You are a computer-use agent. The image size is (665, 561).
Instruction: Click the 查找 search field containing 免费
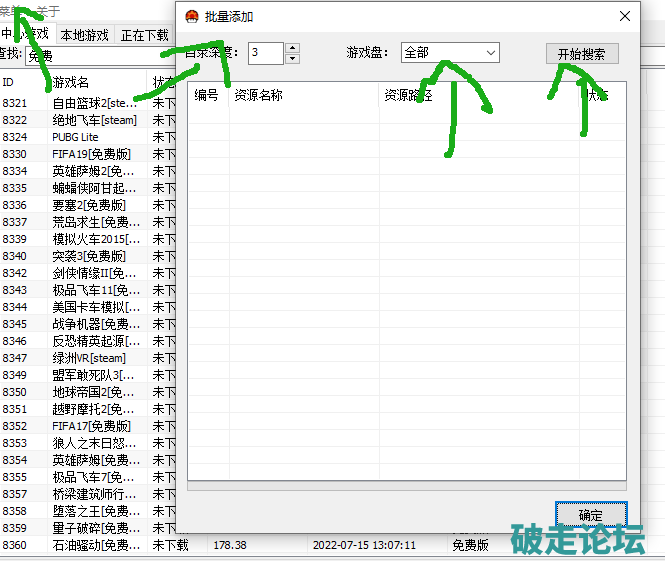[100, 55]
